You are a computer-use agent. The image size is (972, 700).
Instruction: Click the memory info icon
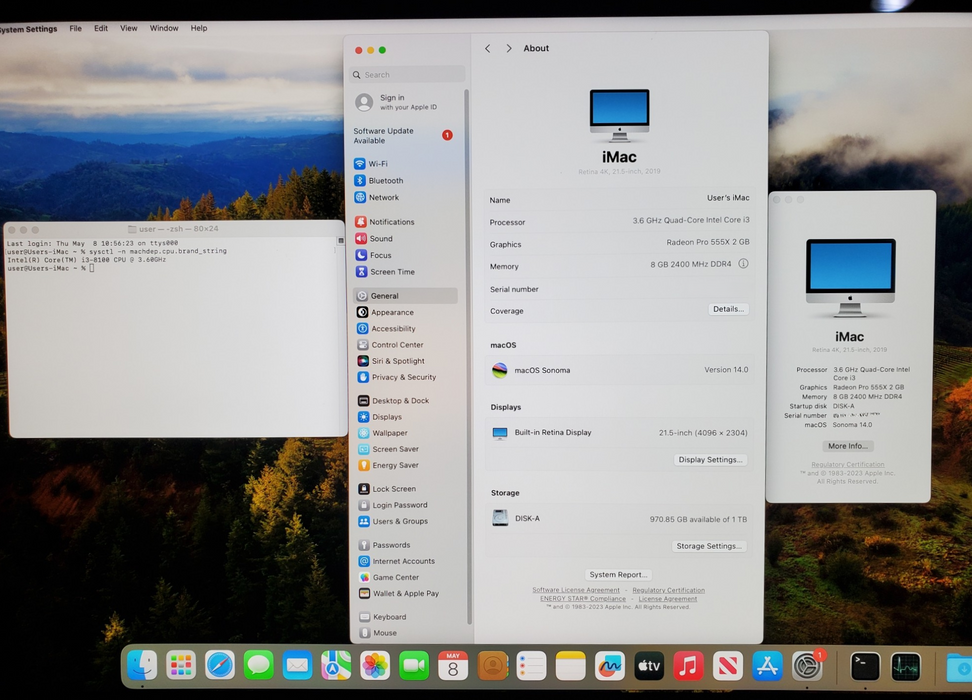click(743, 264)
